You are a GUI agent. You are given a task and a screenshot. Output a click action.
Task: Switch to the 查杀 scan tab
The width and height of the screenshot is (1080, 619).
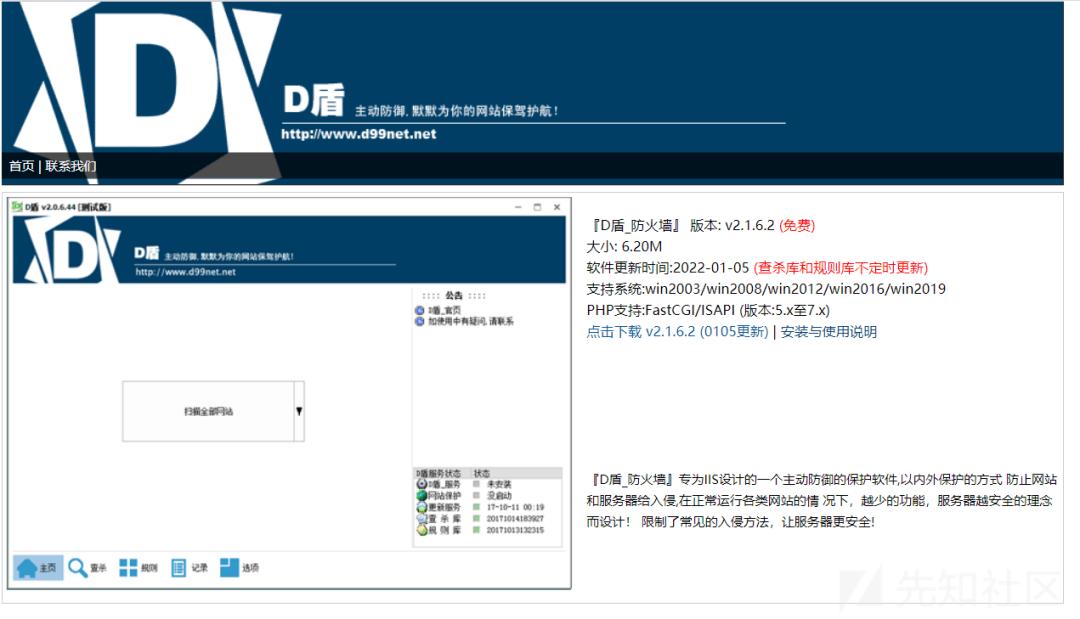tap(87, 567)
